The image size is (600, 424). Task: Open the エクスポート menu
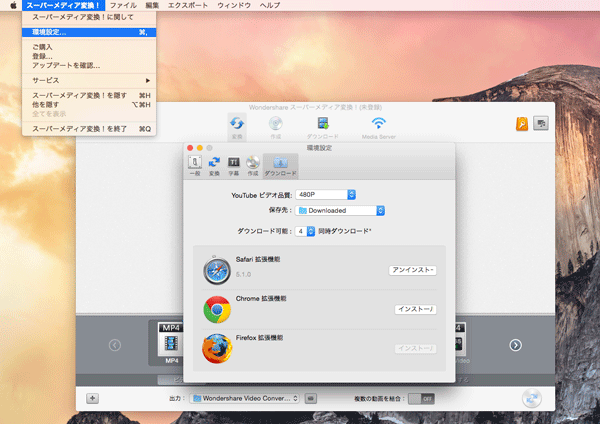pyautogui.click(x=188, y=5)
